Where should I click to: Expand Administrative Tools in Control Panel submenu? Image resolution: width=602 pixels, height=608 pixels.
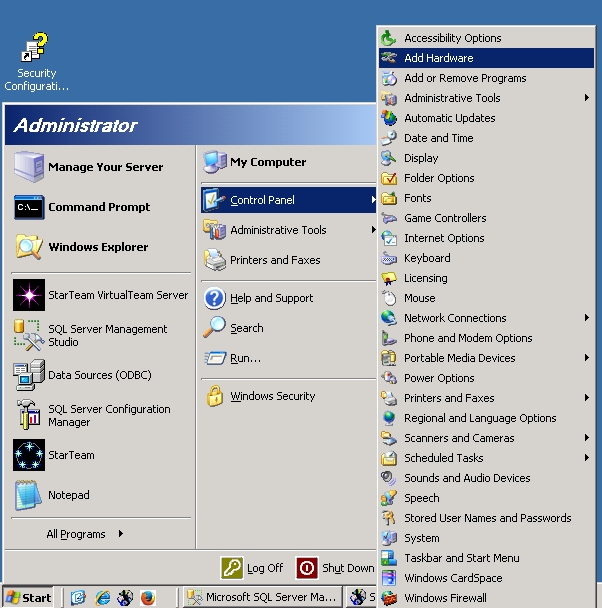click(x=452, y=98)
